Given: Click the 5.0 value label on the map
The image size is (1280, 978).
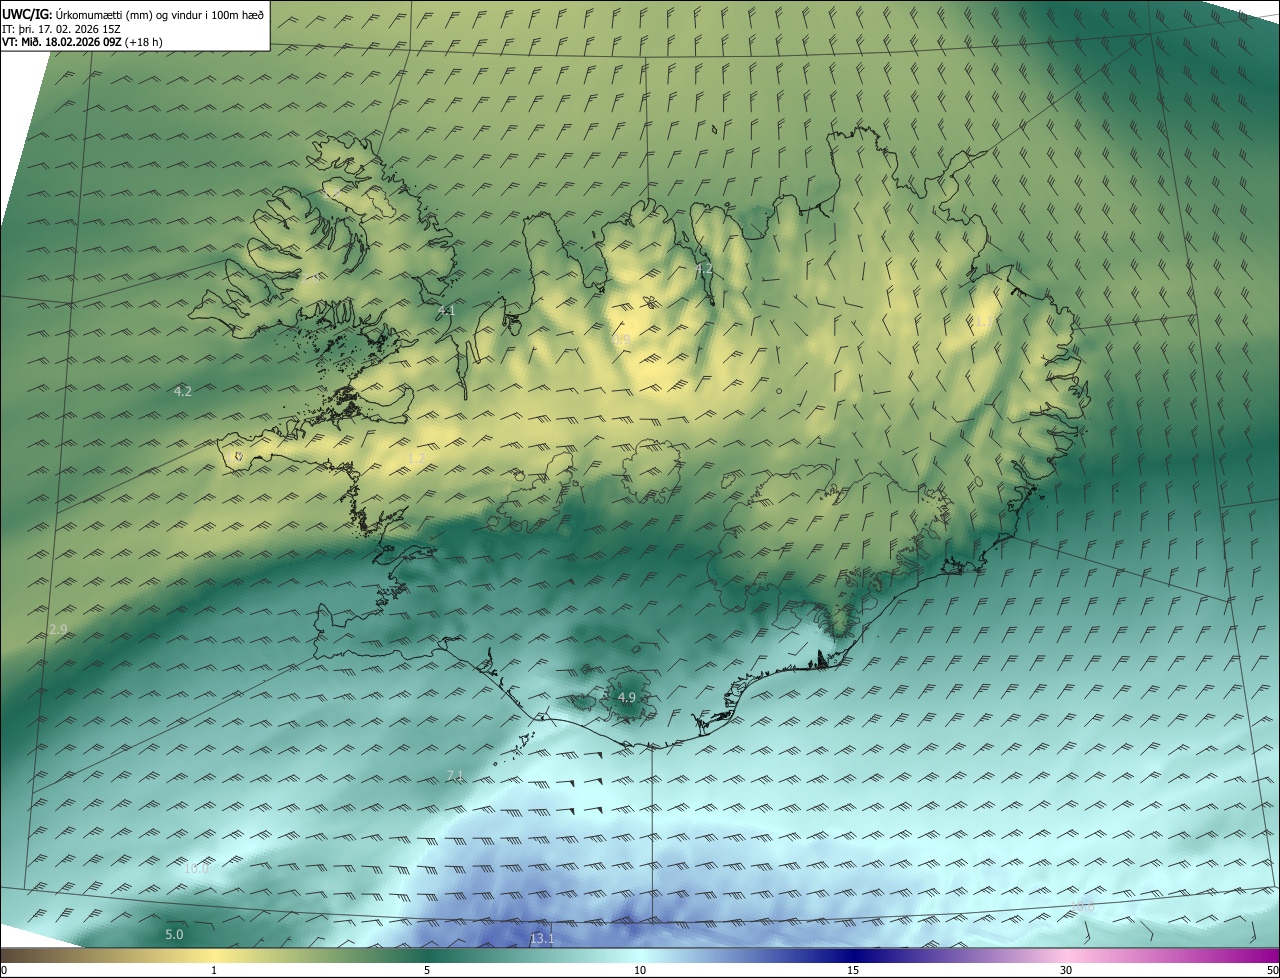Looking at the screenshot, I should [174, 934].
